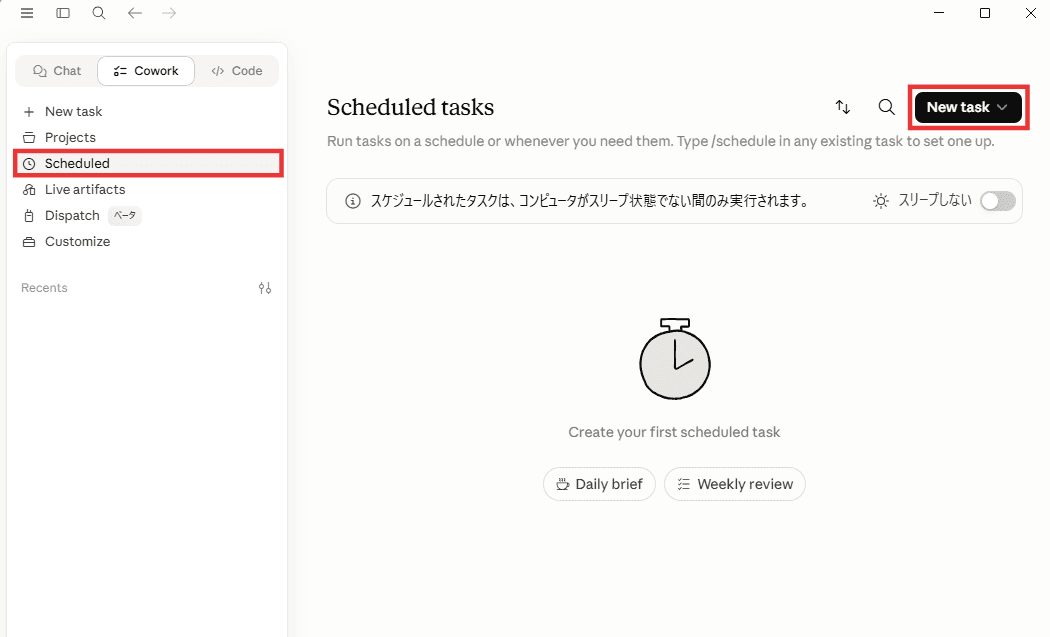This screenshot has width=1050, height=637.
Task: Open the hamburger menu icon
Action: [27, 13]
